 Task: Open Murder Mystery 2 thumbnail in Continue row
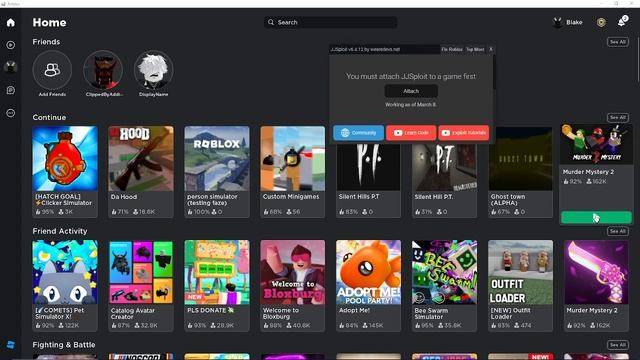596,144
